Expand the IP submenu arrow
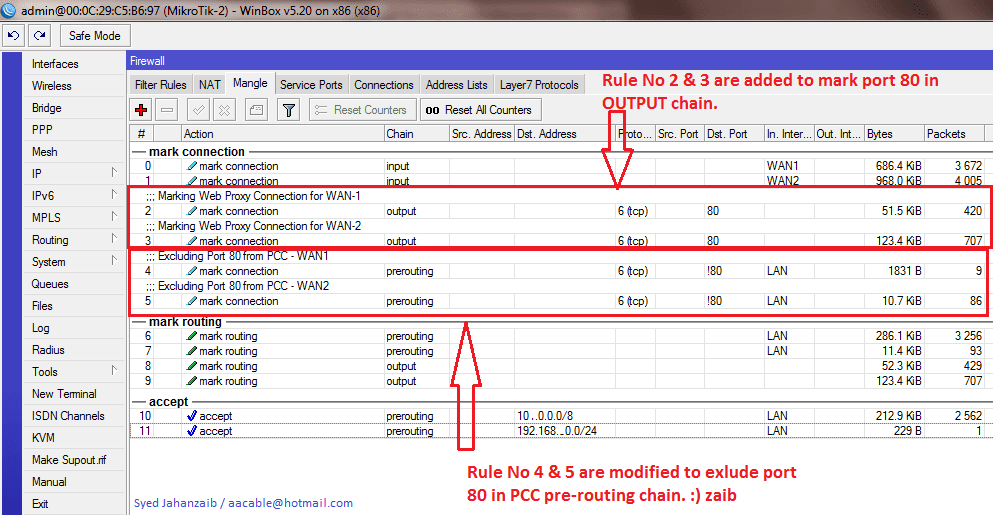Screen dimensions: 993x515 pos(114,172)
